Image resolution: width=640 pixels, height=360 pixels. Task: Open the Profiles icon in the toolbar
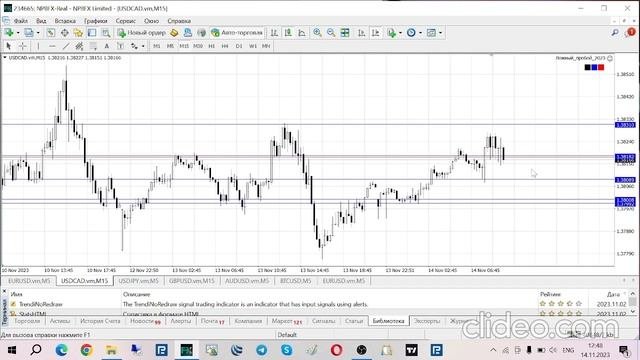pyautogui.click(x=29, y=33)
